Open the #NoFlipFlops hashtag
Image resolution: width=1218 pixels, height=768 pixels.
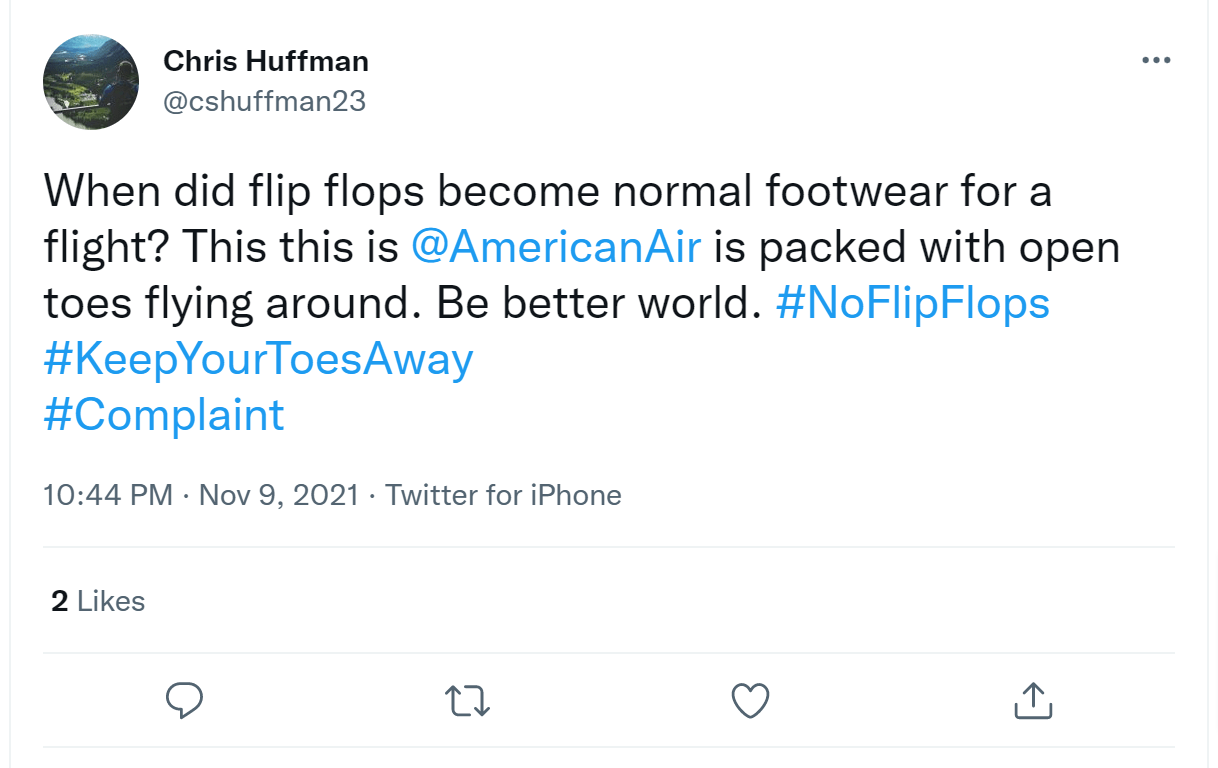click(917, 302)
